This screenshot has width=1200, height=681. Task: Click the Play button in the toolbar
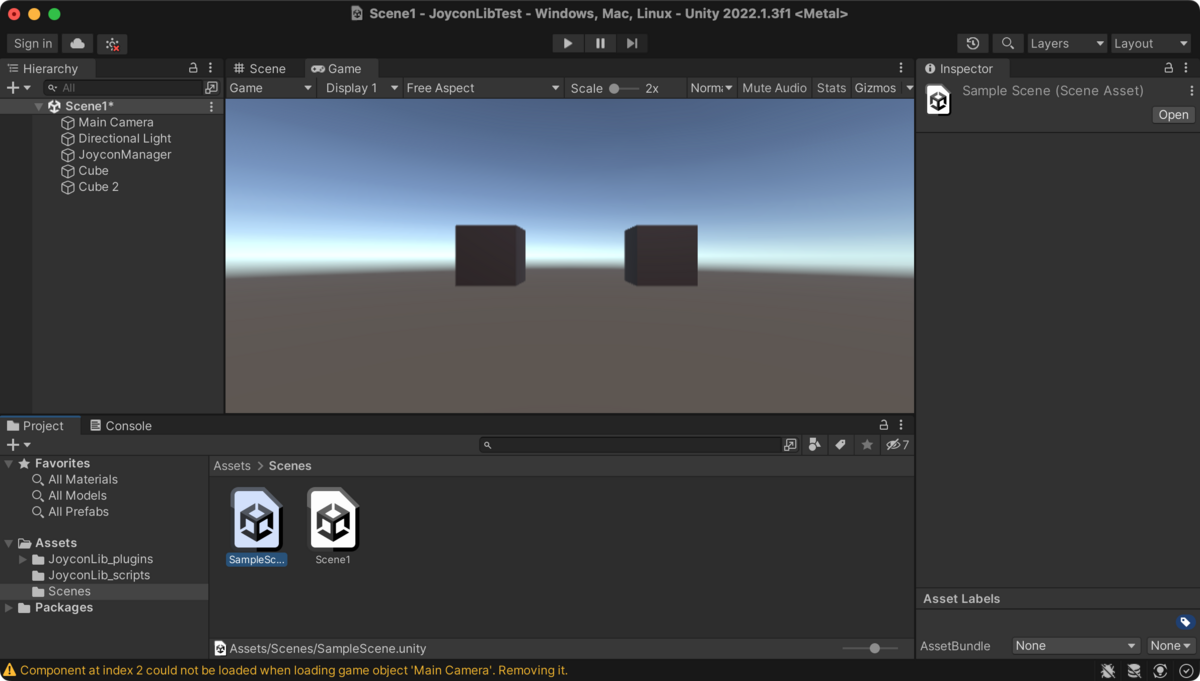(567, 43)
